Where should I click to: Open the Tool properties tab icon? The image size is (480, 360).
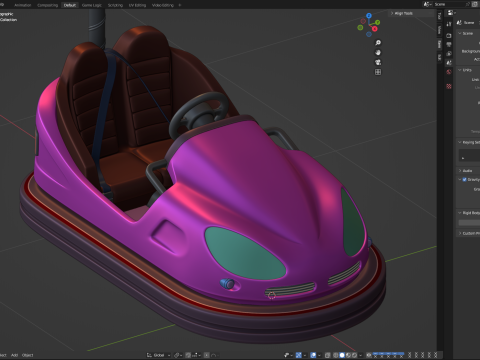(x=449, y=24)
